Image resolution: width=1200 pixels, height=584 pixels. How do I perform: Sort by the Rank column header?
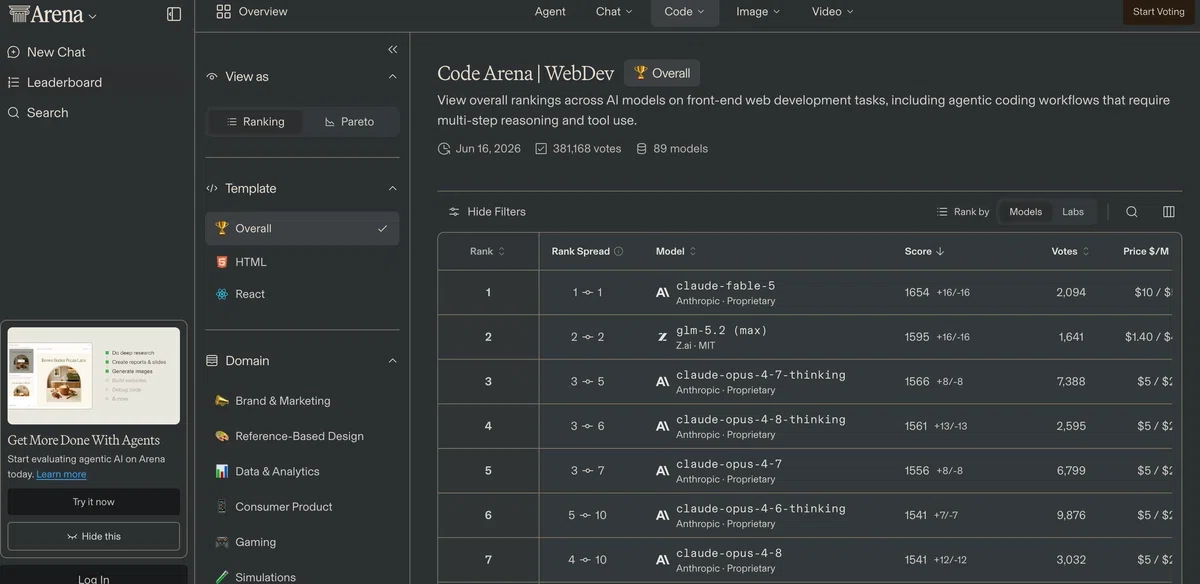tap(488, 252)
